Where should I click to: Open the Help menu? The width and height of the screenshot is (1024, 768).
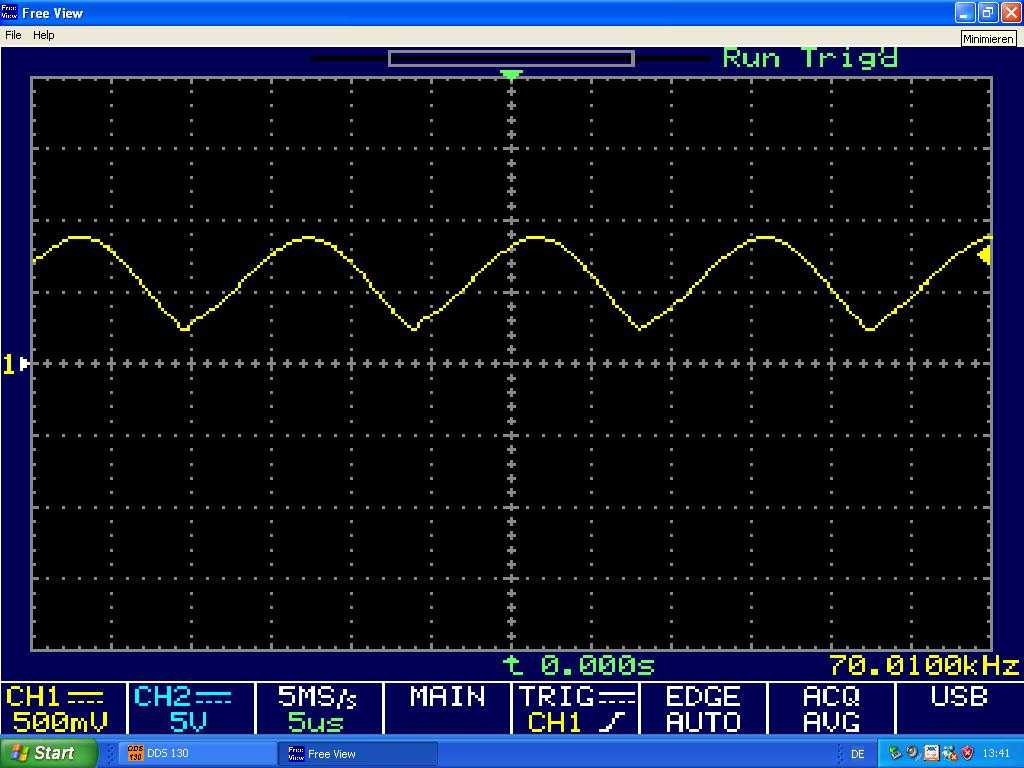pos(44,35)
